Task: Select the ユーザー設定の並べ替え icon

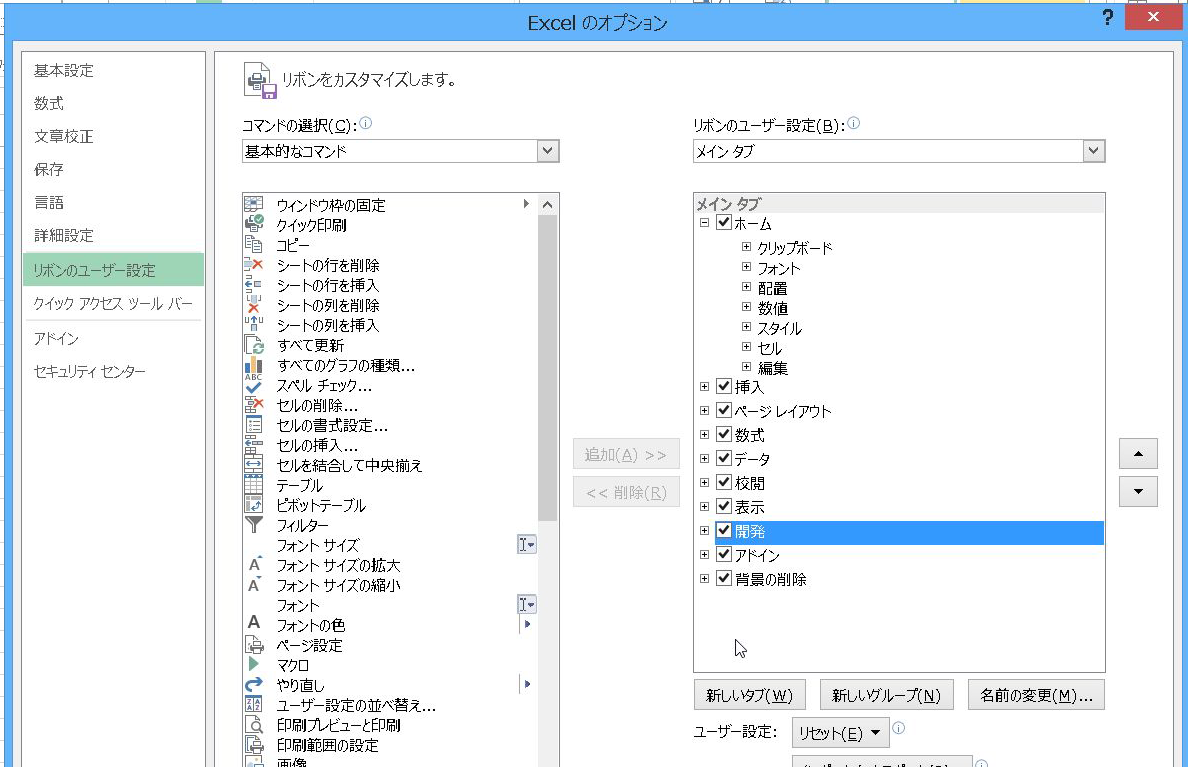Action: coord(253,704)
